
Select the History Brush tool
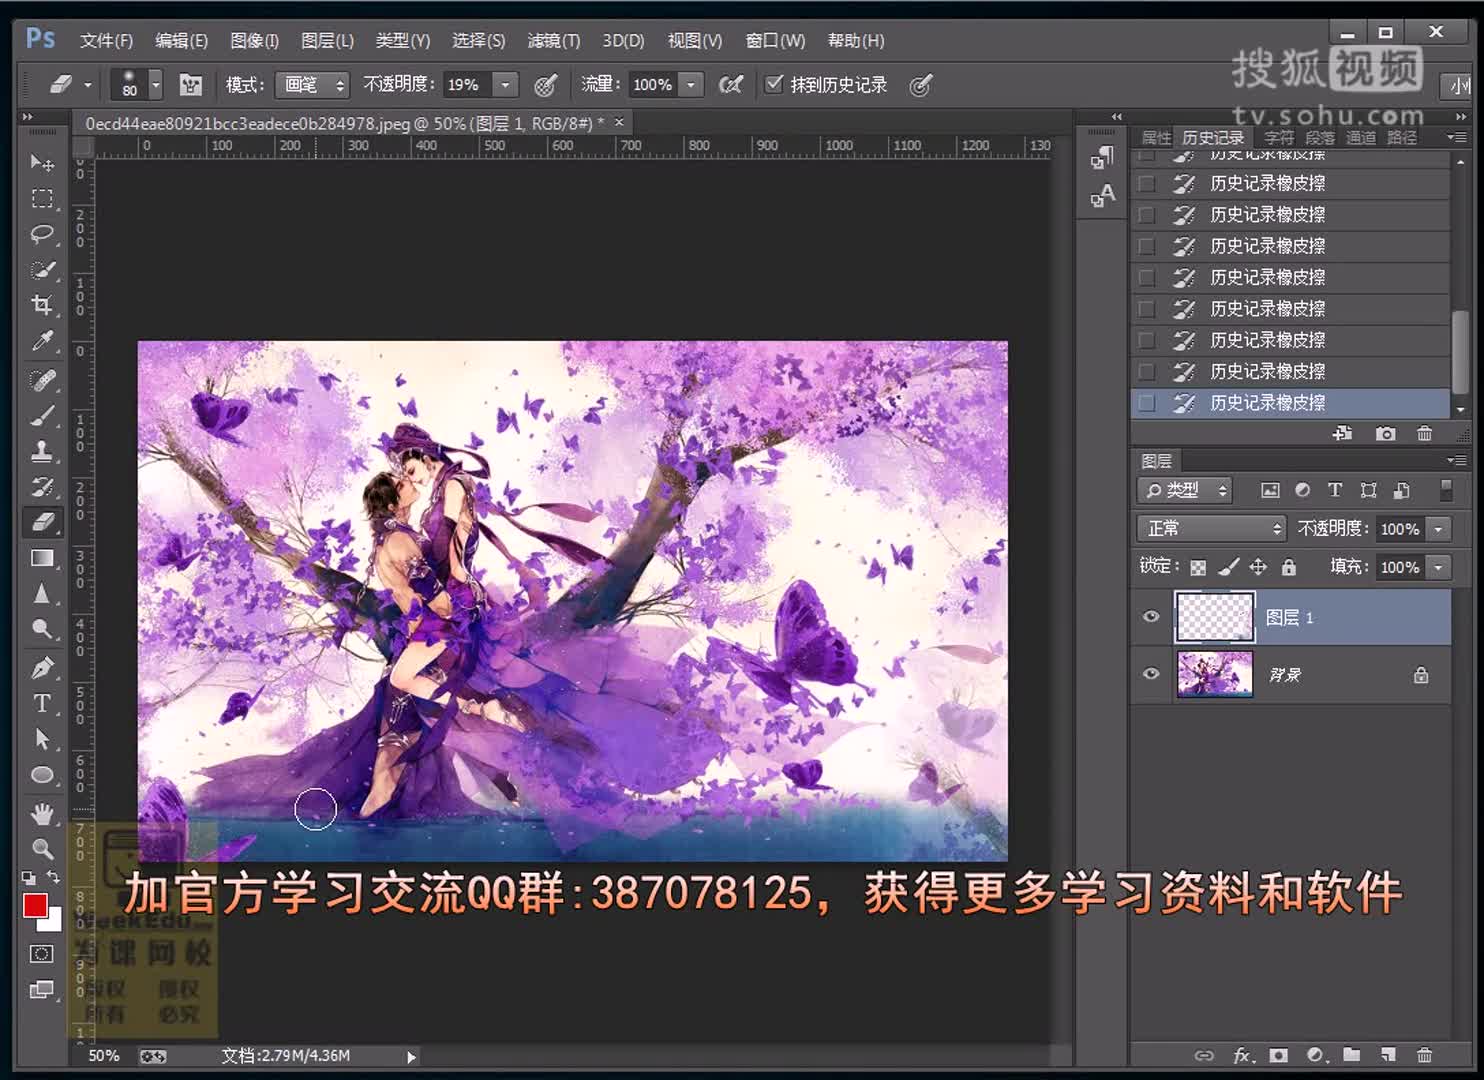(42, 487)
